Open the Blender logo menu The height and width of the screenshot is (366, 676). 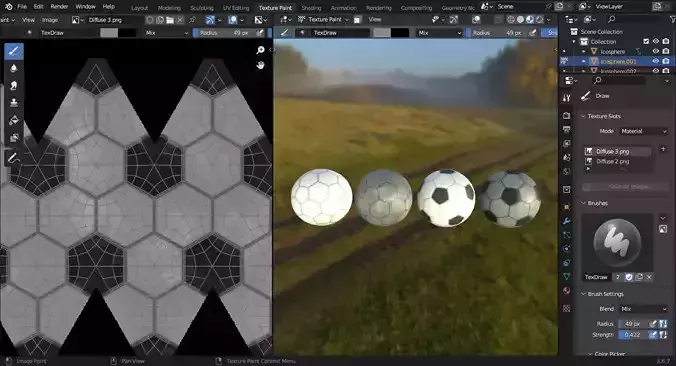[9, 6]
